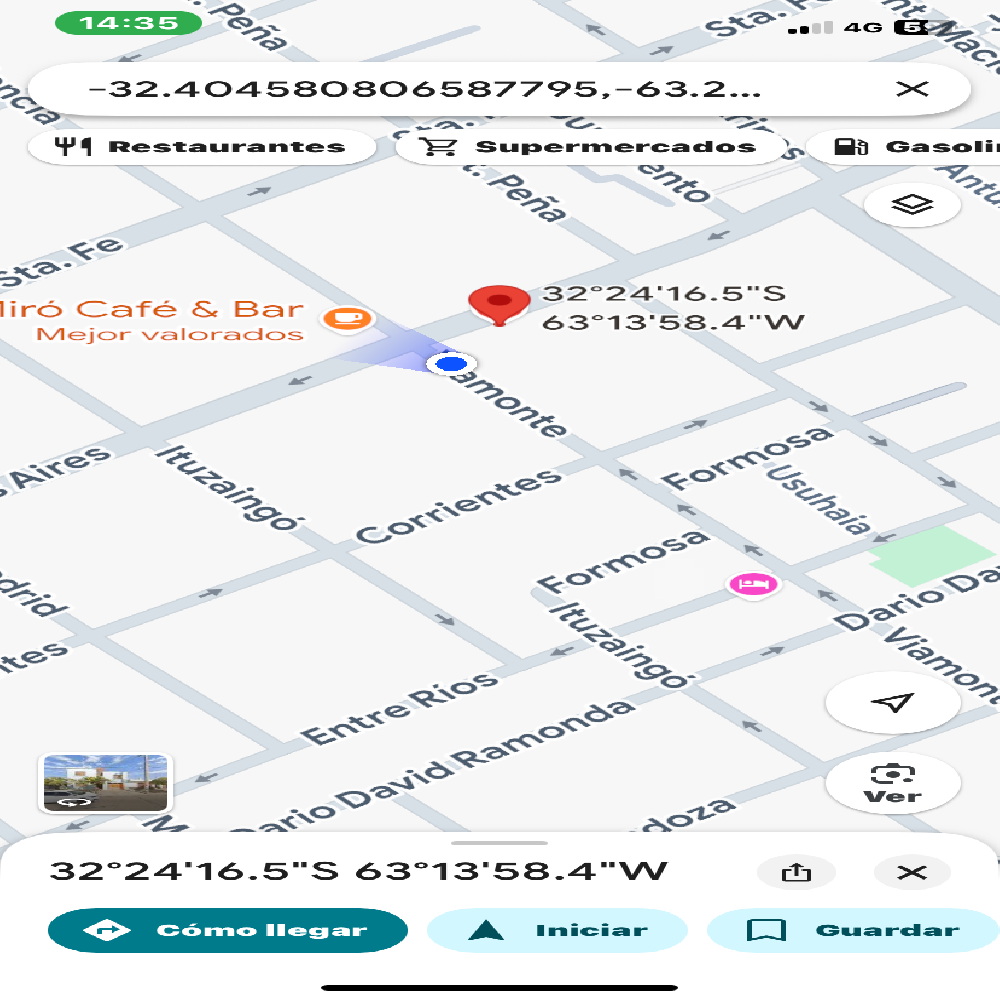Tap the pink hotel marker icon
This screenshot has height=1000, width=1000.
752,584
